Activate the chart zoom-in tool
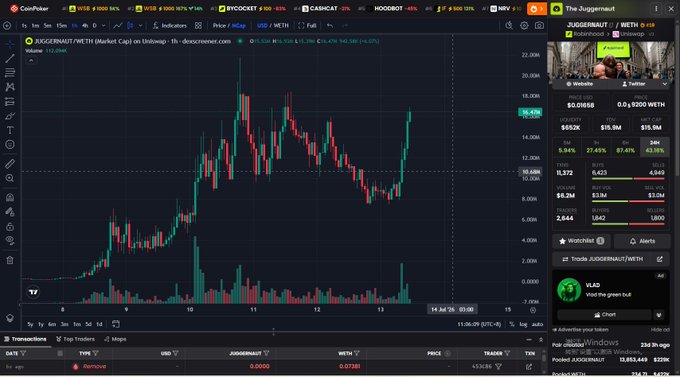The image size is (680, 377). pyautogui.click(x=10, y=178)
